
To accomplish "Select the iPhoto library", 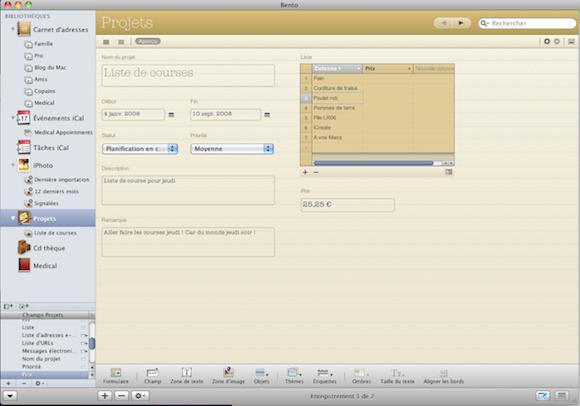I will click(x=36, y=165).
